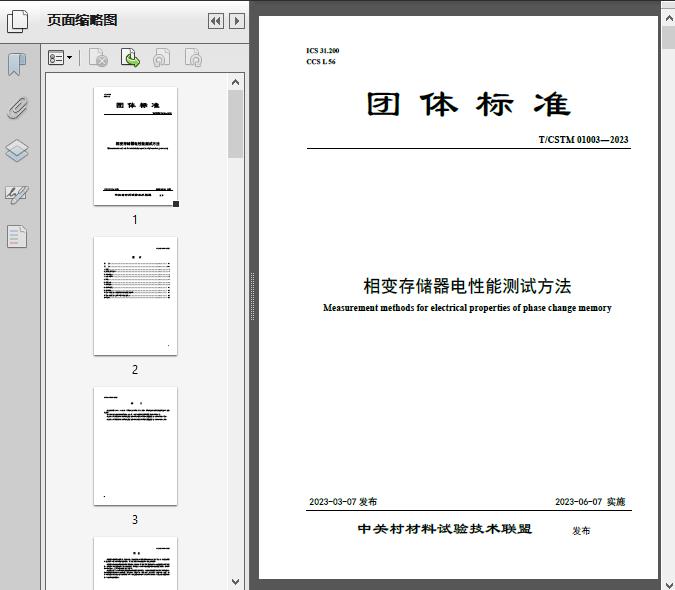
Task: Click the '页面缩略图' panel title
Action: (x=82, y=20)
